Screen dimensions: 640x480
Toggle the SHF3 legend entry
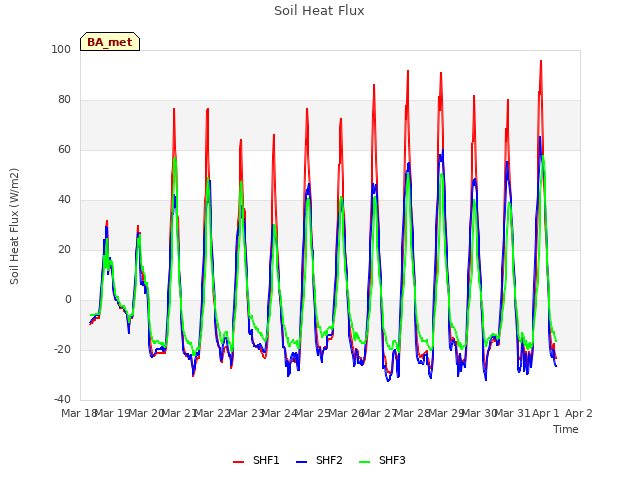382,460
